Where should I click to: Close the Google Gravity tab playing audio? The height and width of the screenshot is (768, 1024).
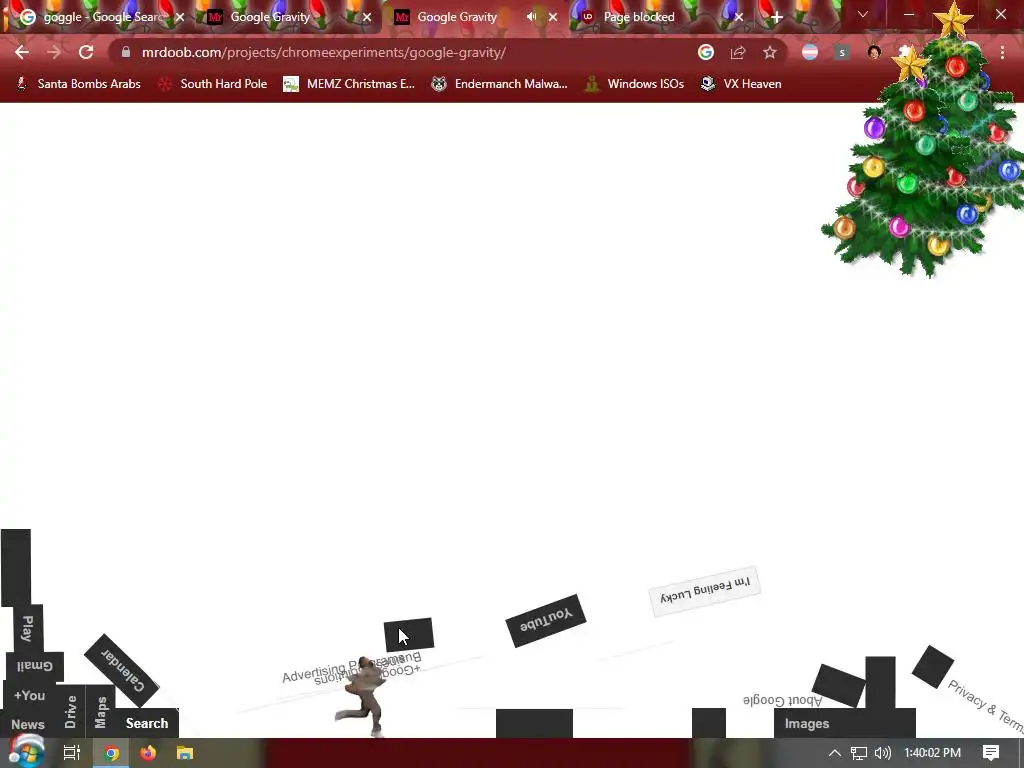click(x=553, y=18)
